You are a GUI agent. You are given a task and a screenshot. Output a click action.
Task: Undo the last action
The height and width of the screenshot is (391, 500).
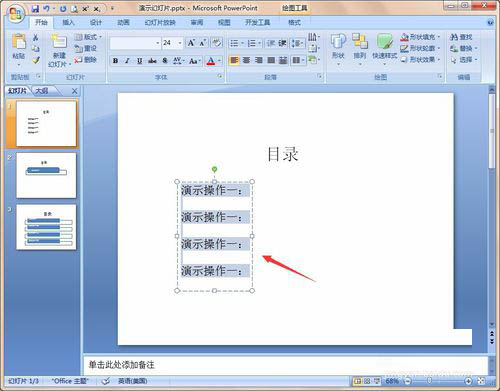[47, 9]
